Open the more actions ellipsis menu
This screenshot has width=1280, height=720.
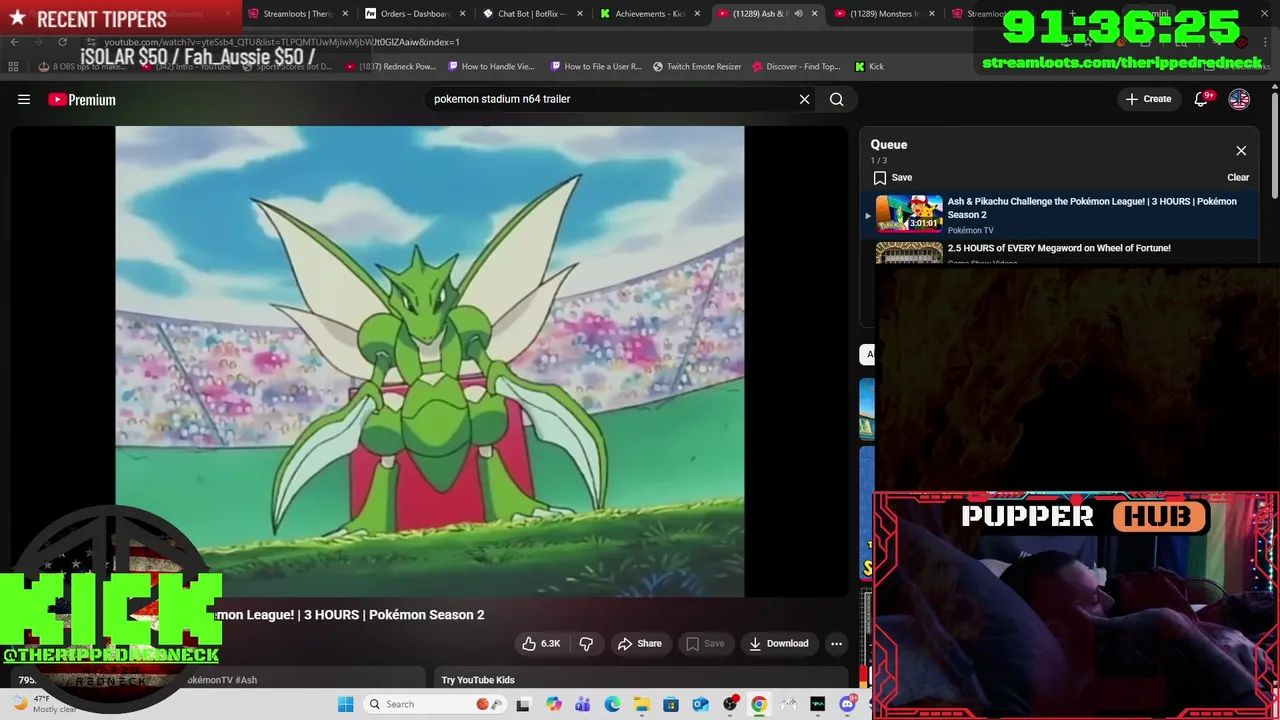click(837, 643)
